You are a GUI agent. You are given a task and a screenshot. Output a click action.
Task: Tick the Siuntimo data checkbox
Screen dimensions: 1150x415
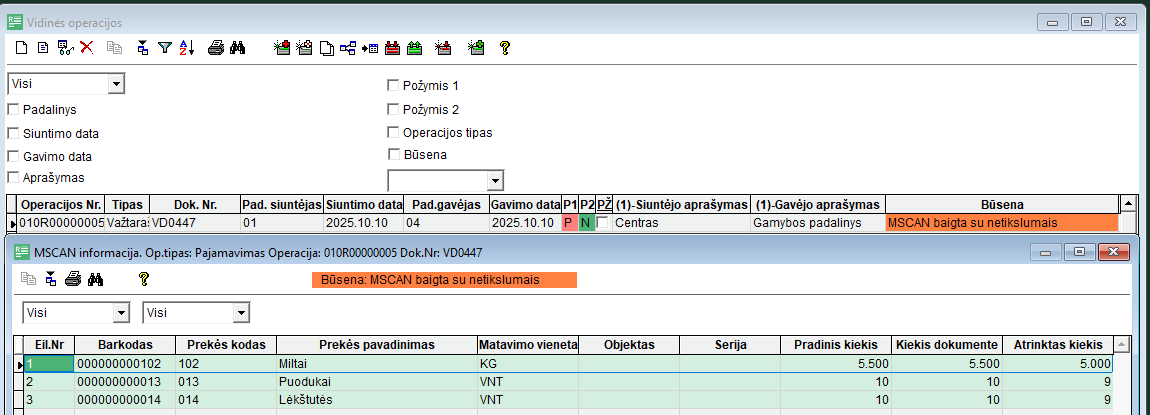tap(14, 133)
